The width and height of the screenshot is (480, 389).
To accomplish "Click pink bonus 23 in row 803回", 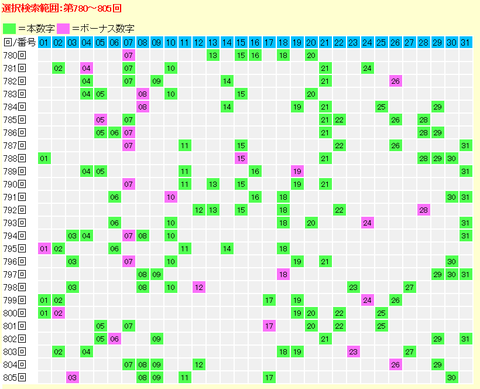I will click(353, 352).
